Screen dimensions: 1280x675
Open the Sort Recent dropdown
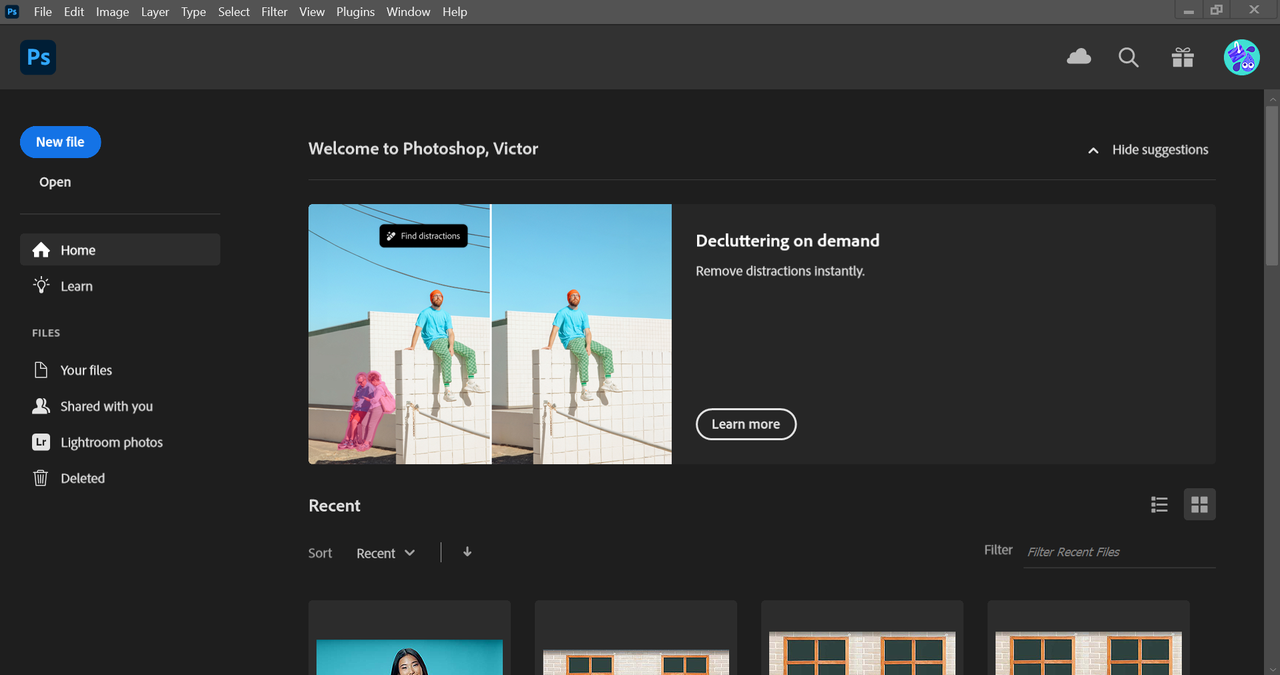point(386,553)
